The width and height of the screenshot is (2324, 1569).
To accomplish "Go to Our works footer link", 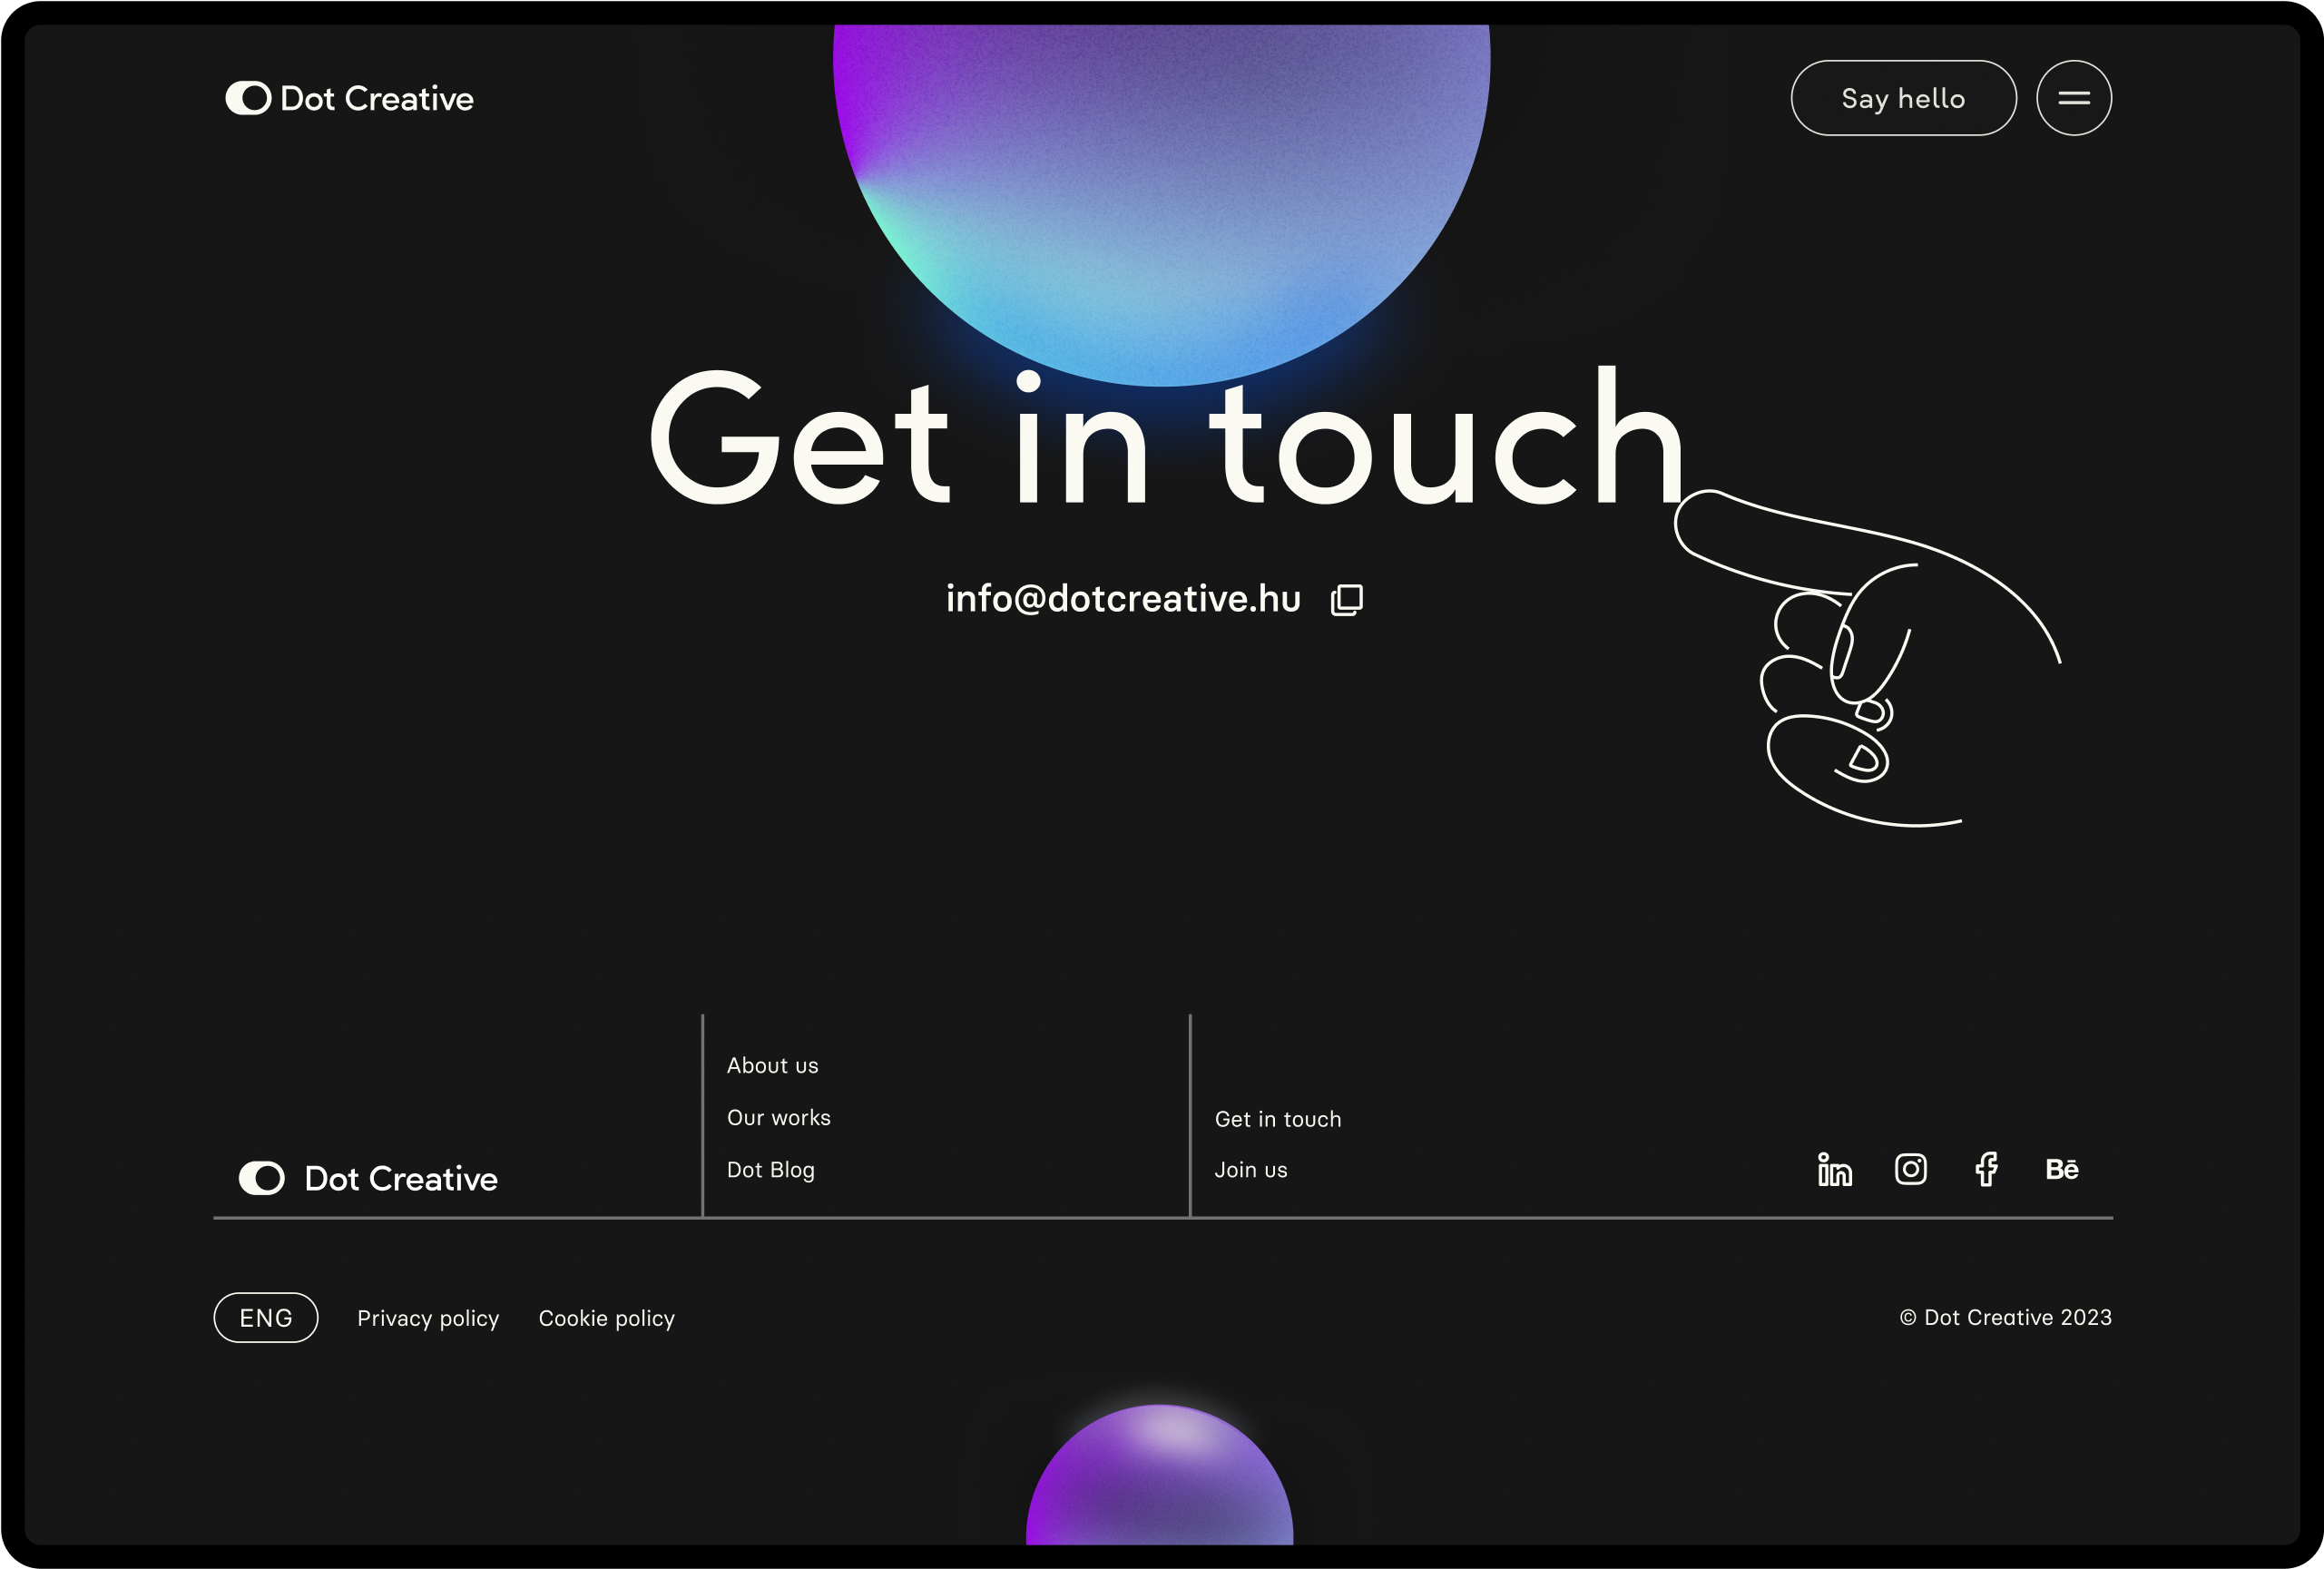I will point(778,1117).
